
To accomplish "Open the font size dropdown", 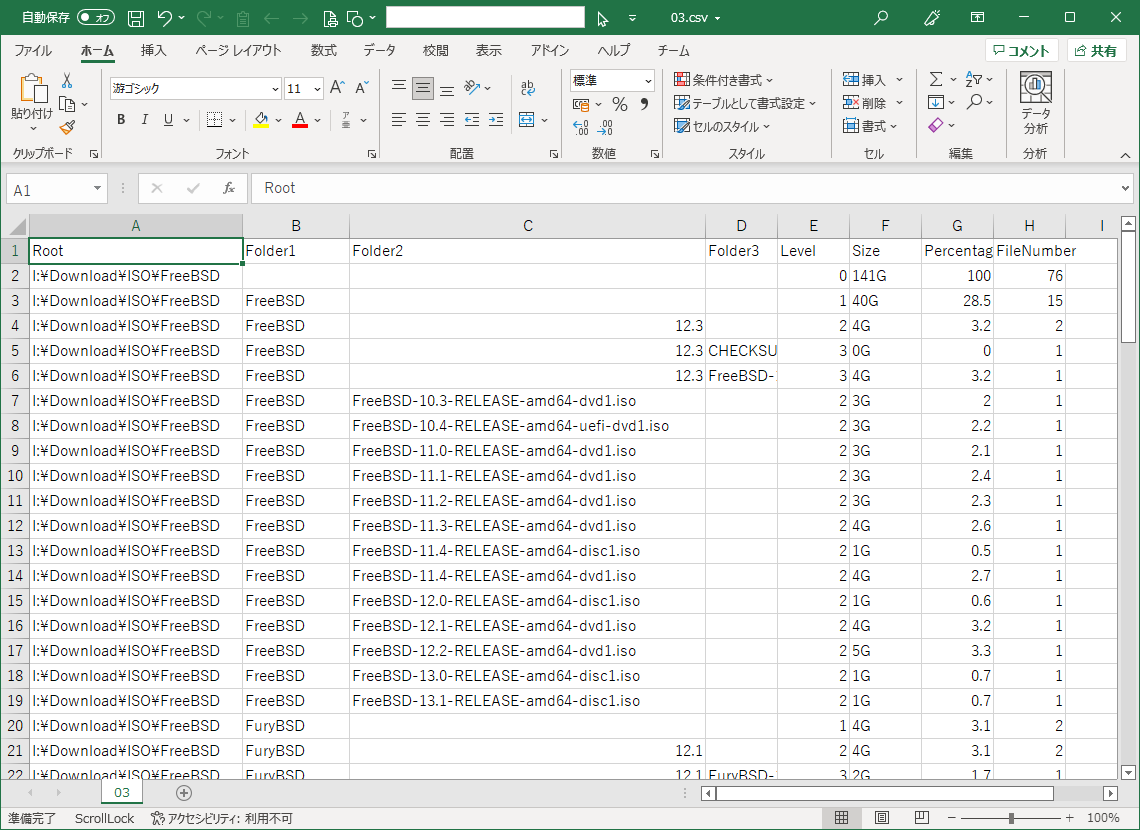I will click(318, 89).
